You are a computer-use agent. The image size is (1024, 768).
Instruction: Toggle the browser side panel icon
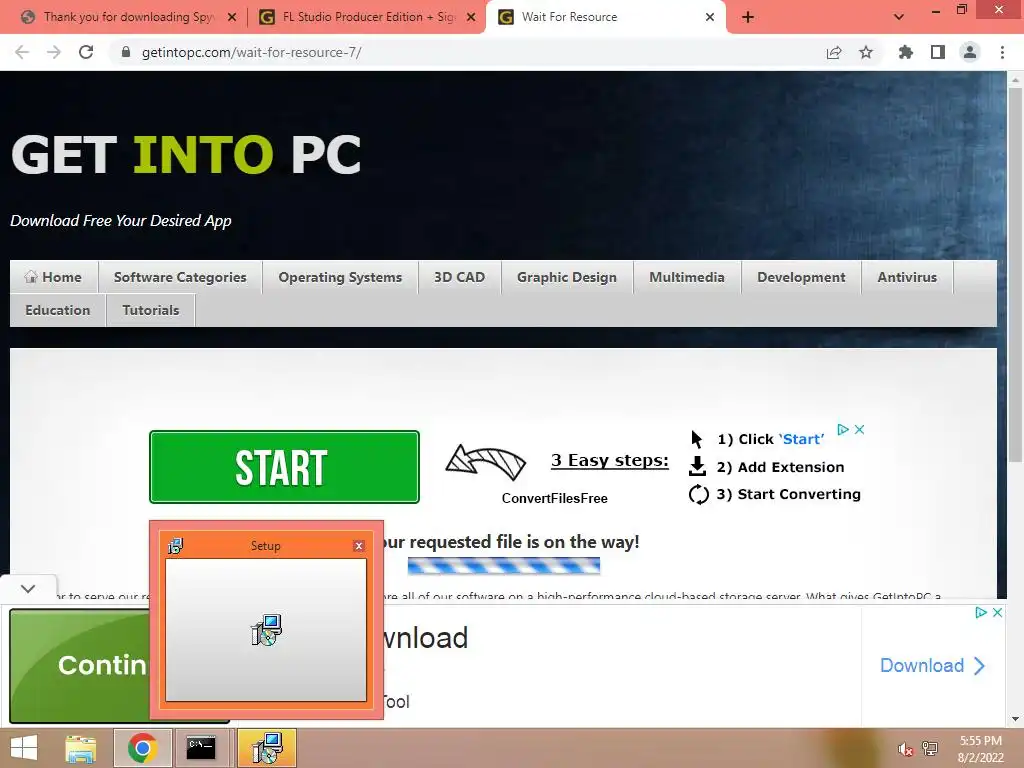pos(938,52)
